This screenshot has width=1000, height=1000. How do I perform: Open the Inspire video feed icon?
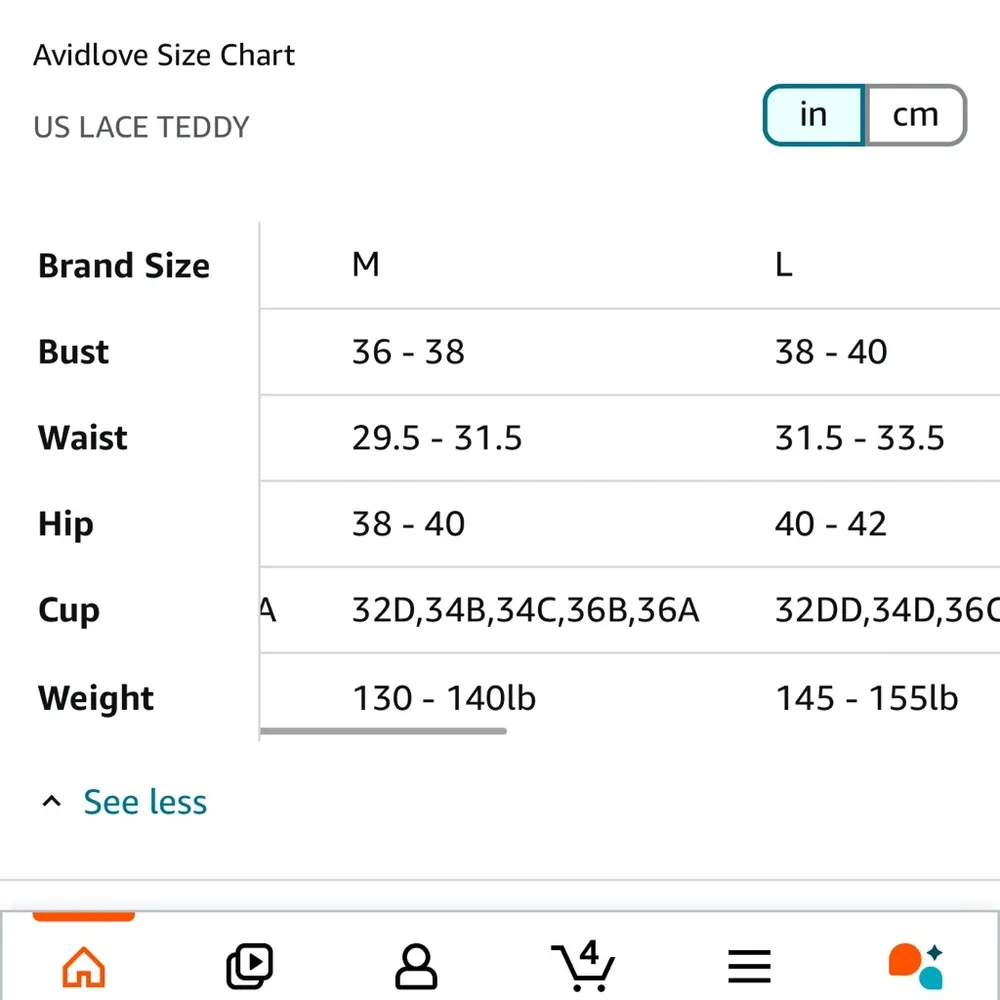tap(249, 966)
